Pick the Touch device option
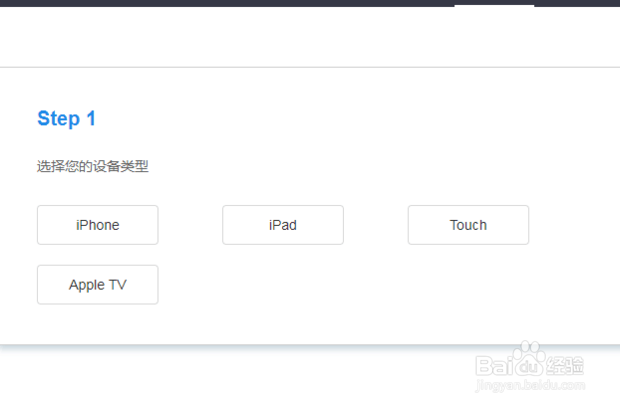Viewport: 620px width, 407px height. [x=468, y=225]
